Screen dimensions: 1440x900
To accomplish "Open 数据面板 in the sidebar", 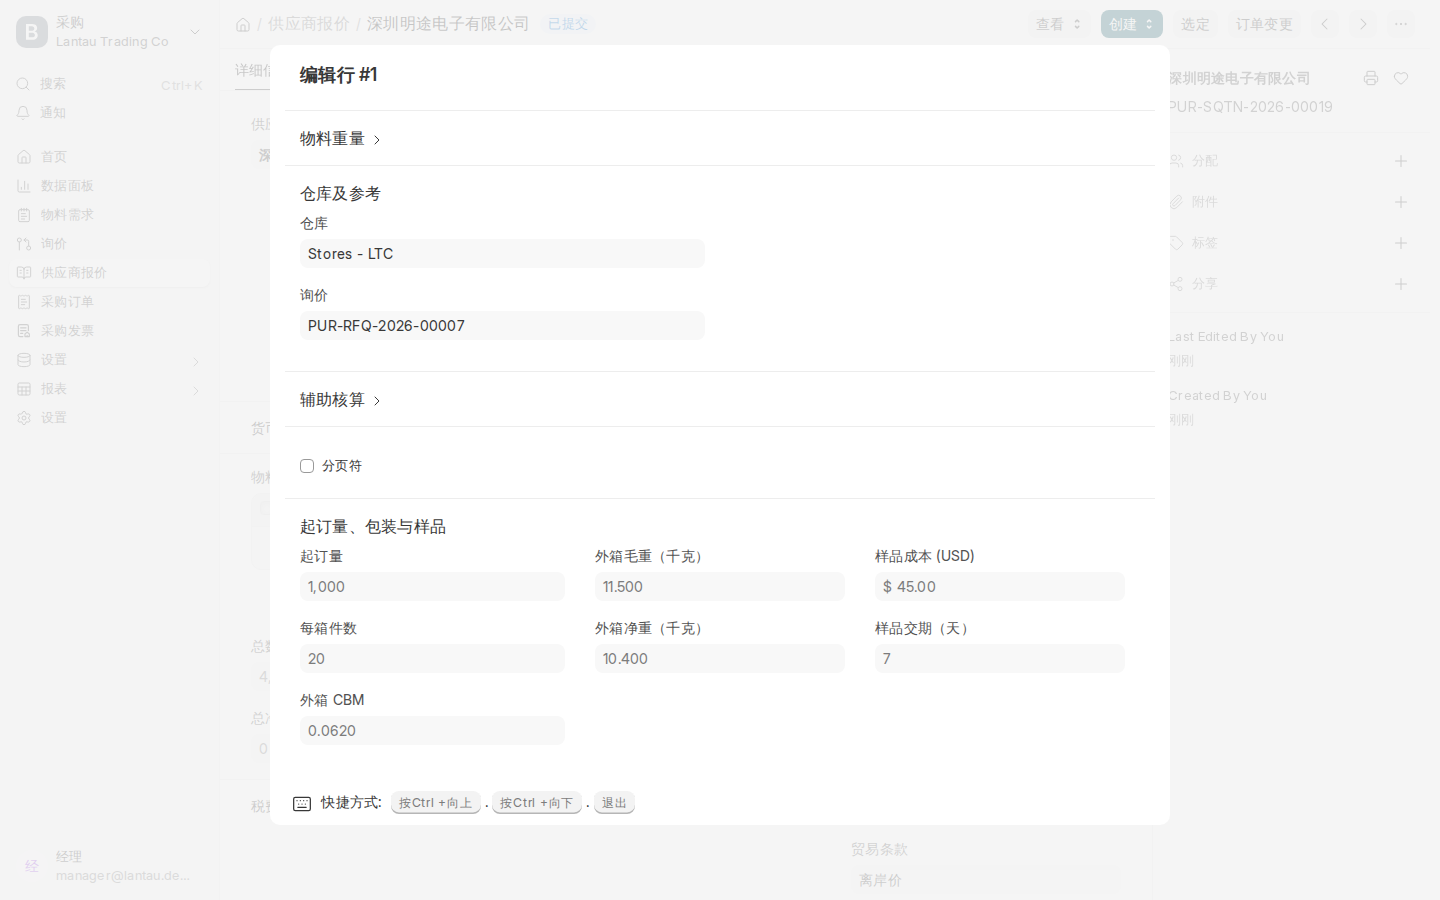I will pyautogui.click(x=110, y=186).
